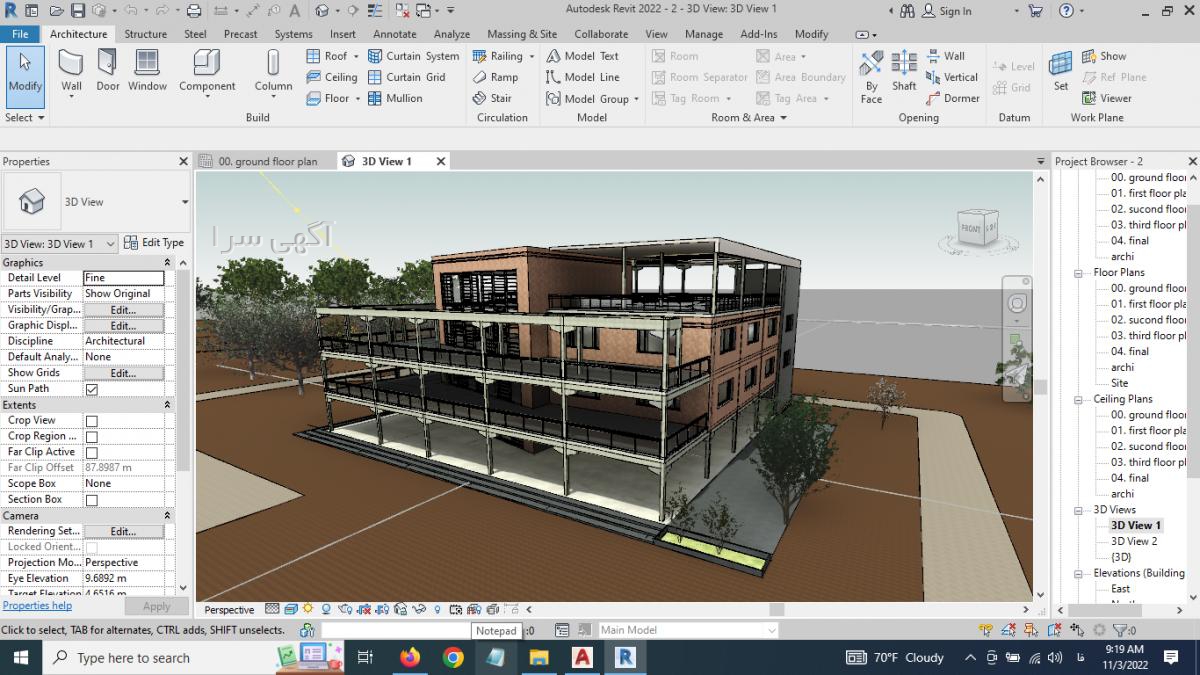Viewport: 1200px width, 675px height.
Task: Open the Annotate ribbon tab
Action: (394, 34)
